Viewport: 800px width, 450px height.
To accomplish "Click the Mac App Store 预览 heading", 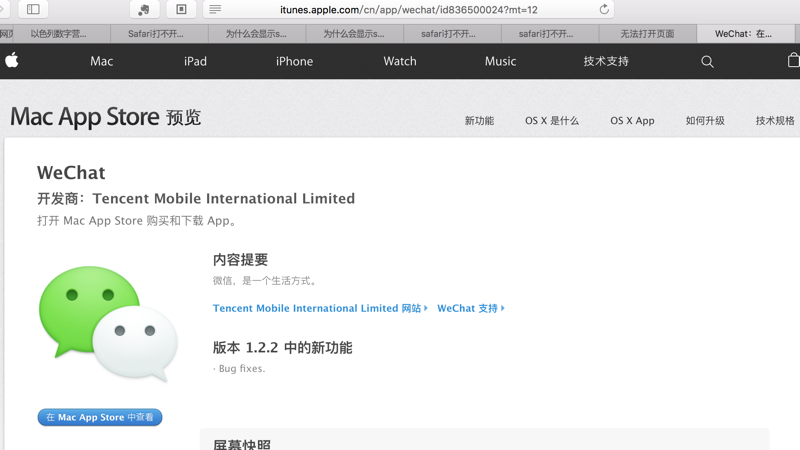I will point(106,117).
